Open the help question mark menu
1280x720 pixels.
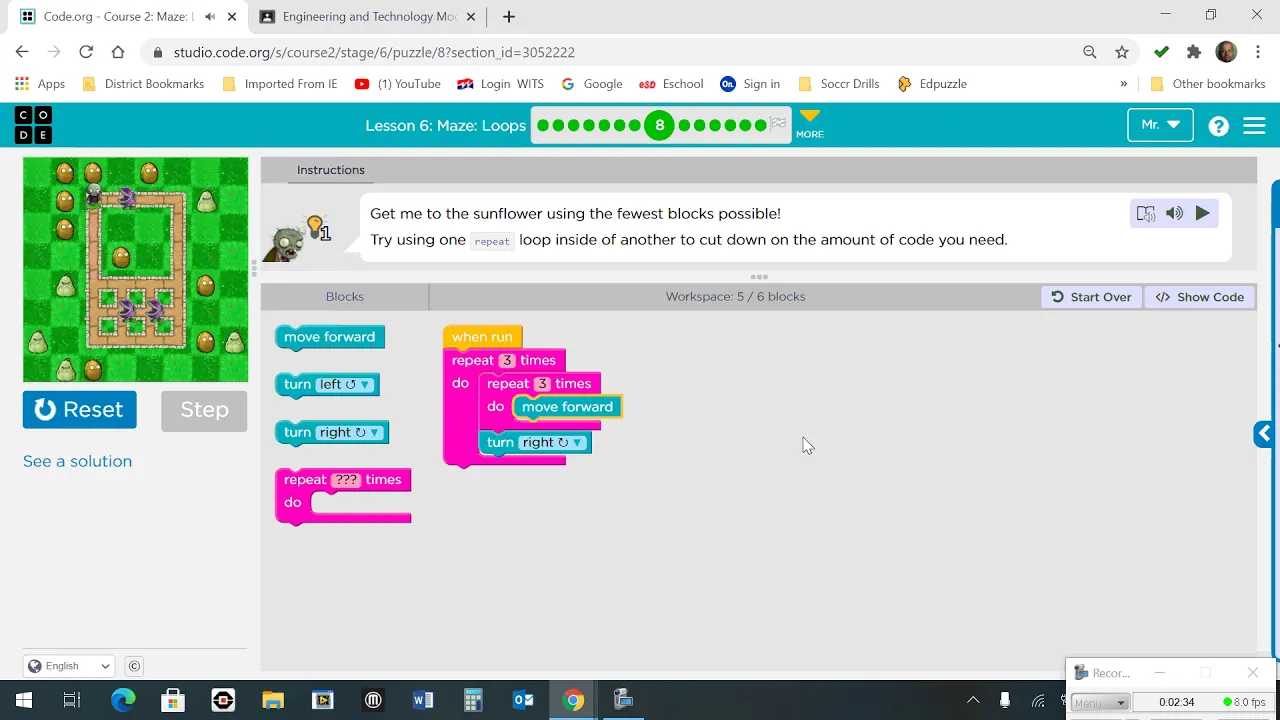click(1218, 125)
